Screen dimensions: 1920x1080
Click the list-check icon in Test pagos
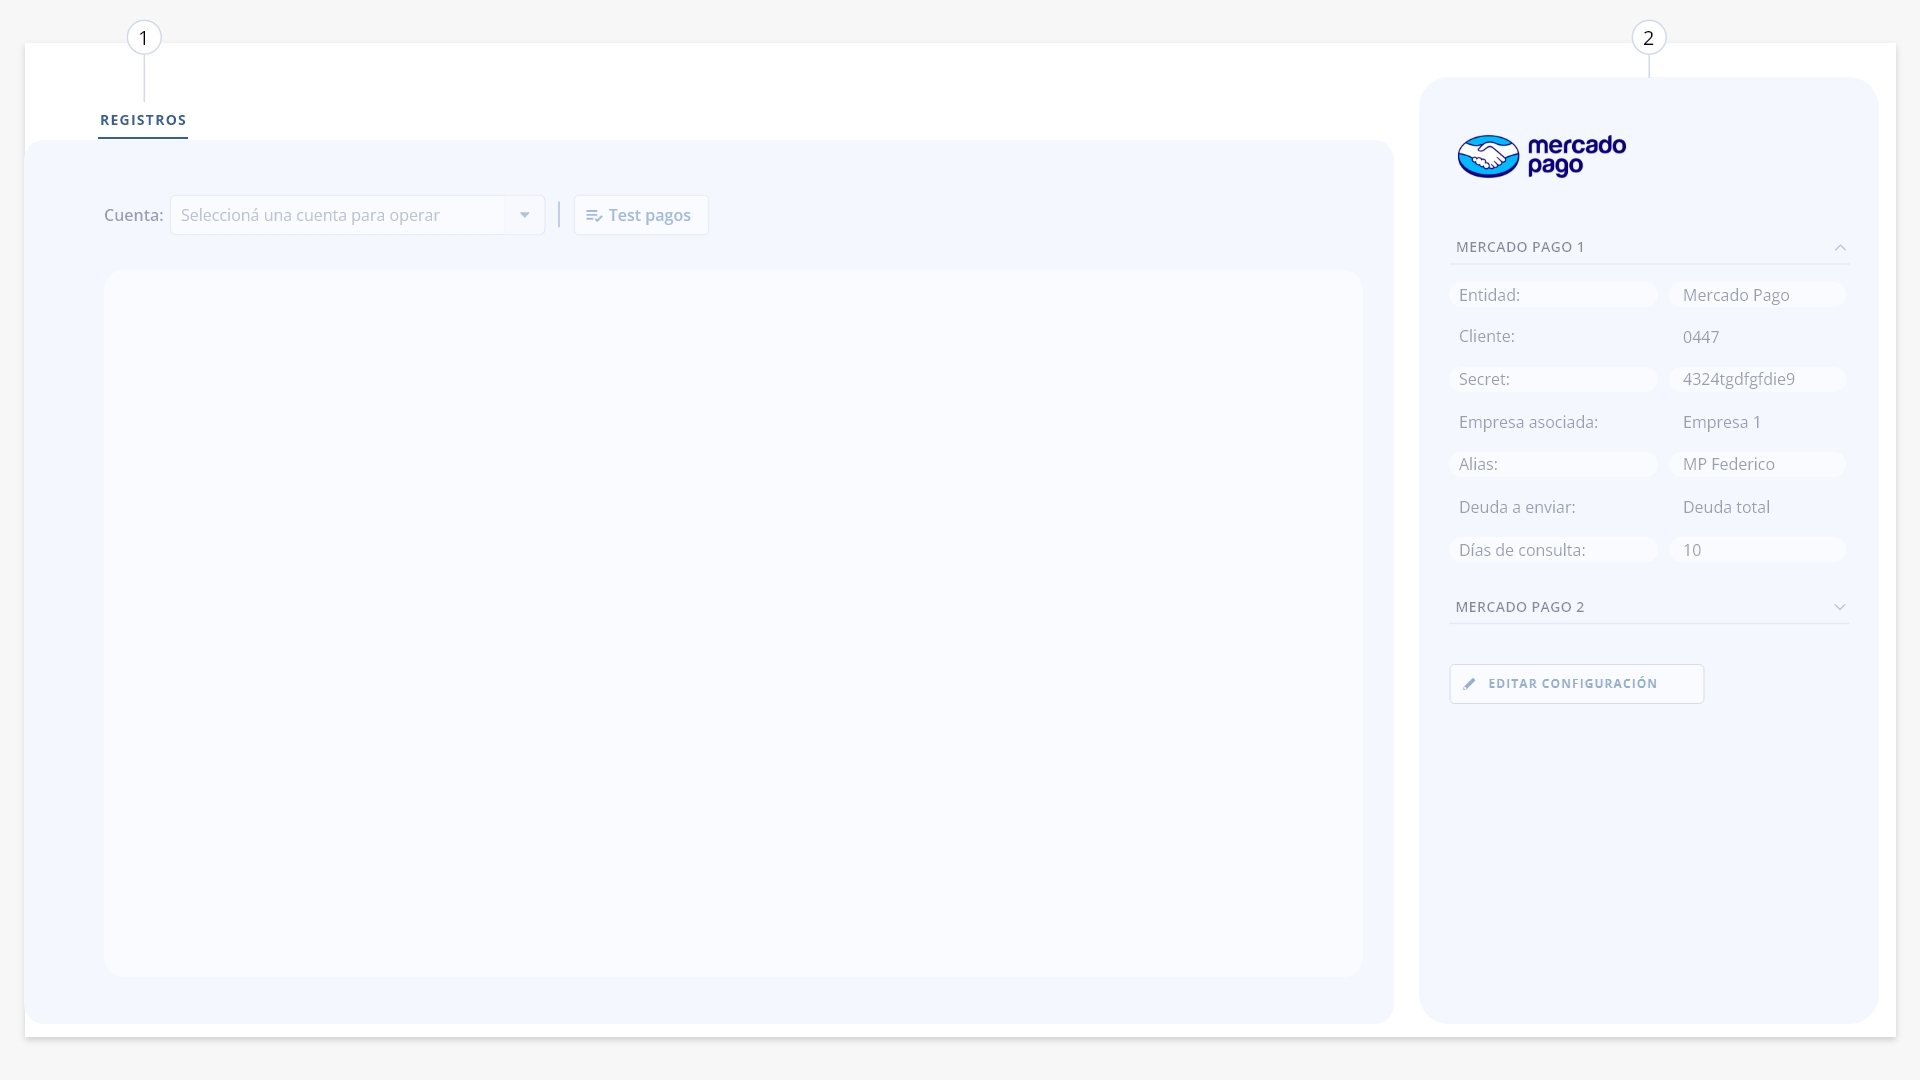594,215
